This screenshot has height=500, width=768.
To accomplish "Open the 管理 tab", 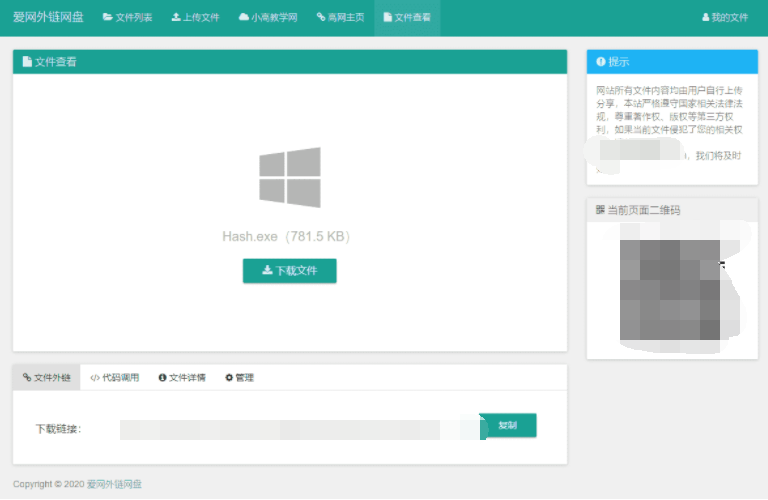I will 240,378.
